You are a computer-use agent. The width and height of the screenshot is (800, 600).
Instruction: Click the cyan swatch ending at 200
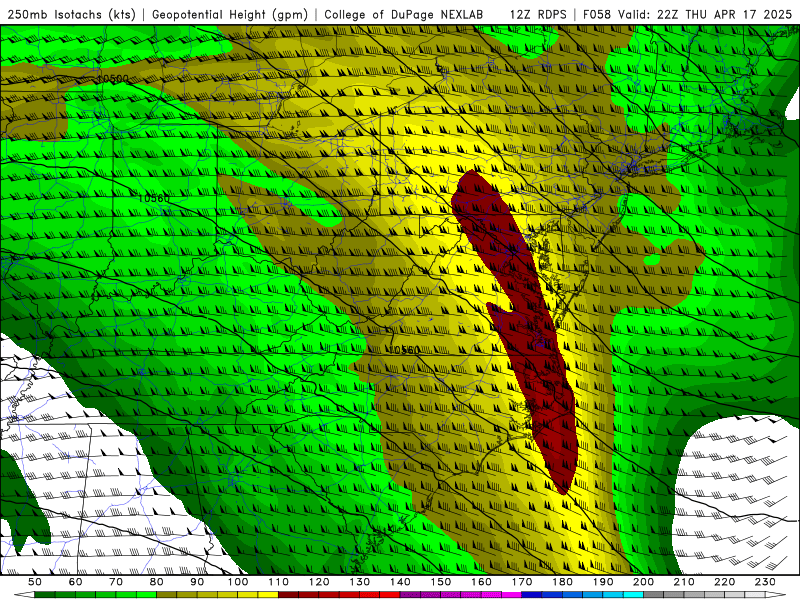tap(634, 595)
